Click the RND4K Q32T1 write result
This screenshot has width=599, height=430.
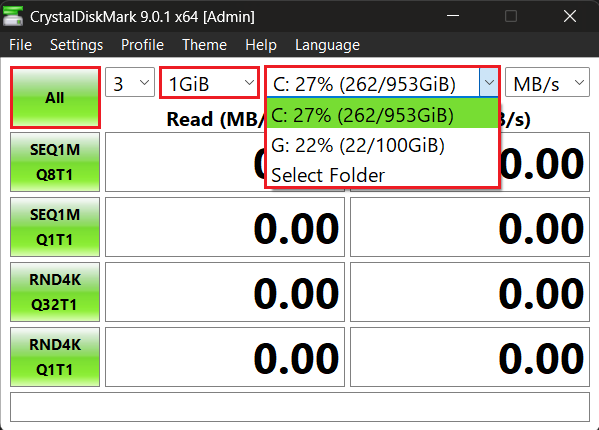pyautogui.click(x=470, y=292)
